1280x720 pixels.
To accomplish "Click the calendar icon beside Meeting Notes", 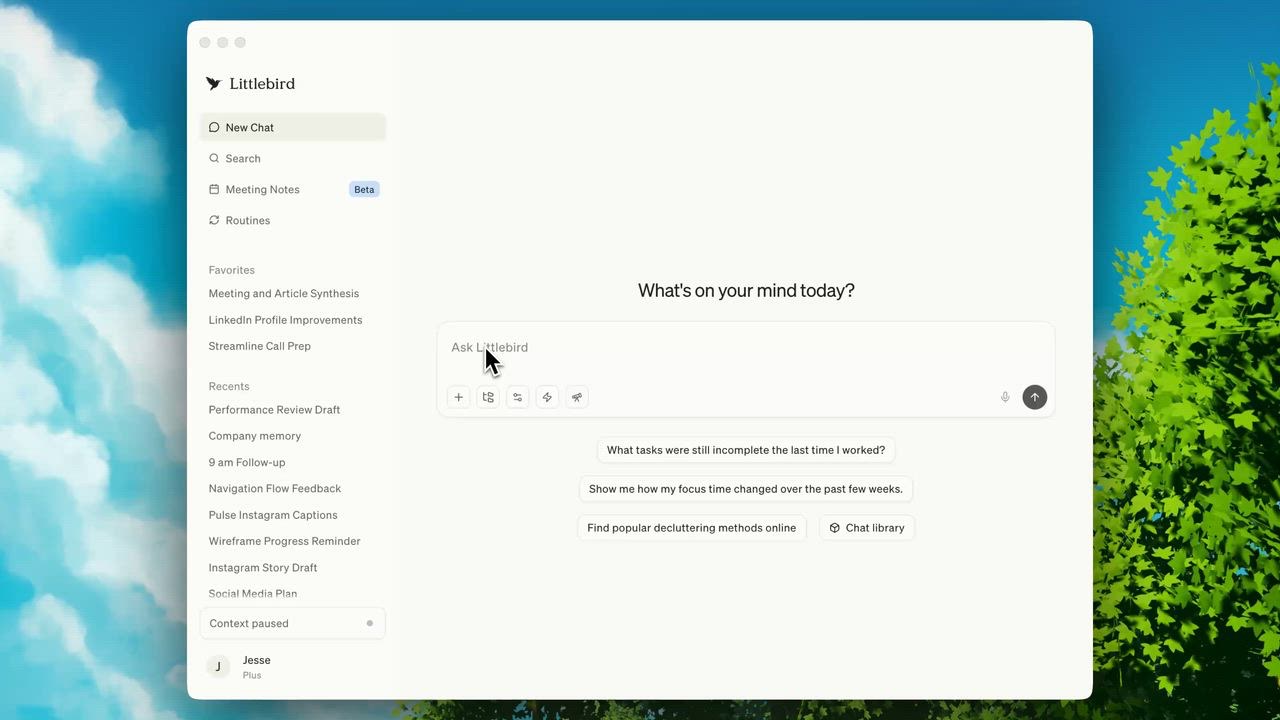I will click(214, 189).
